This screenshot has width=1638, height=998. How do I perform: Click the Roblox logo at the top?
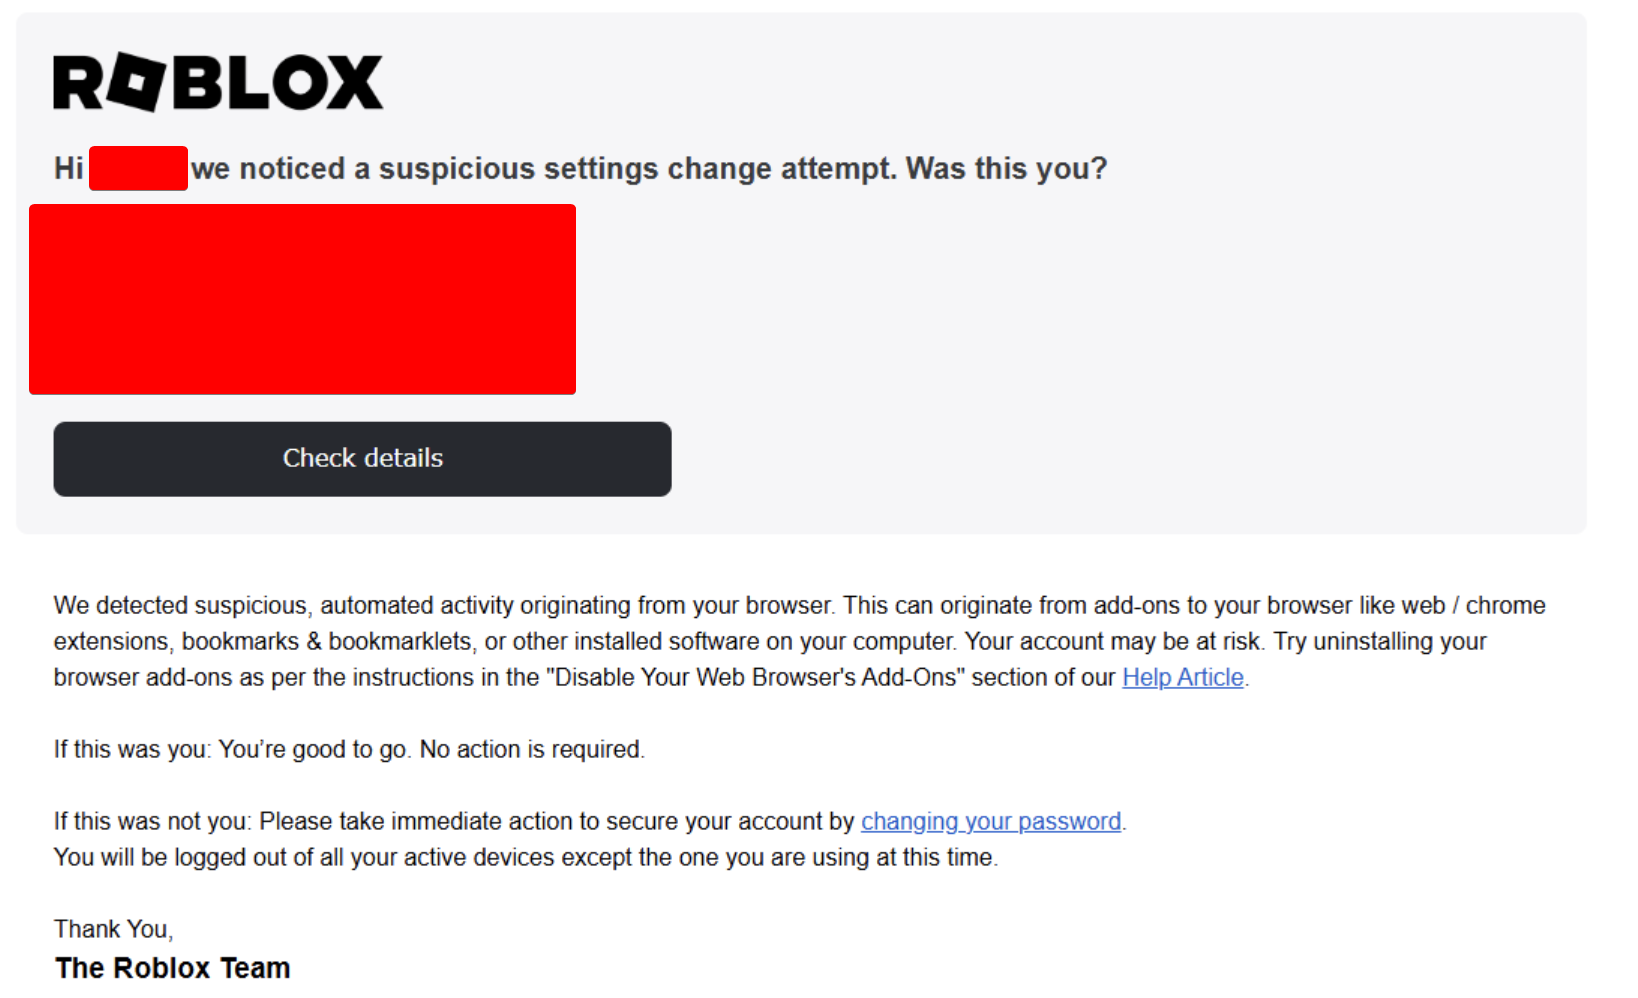[x=218, y=82]
